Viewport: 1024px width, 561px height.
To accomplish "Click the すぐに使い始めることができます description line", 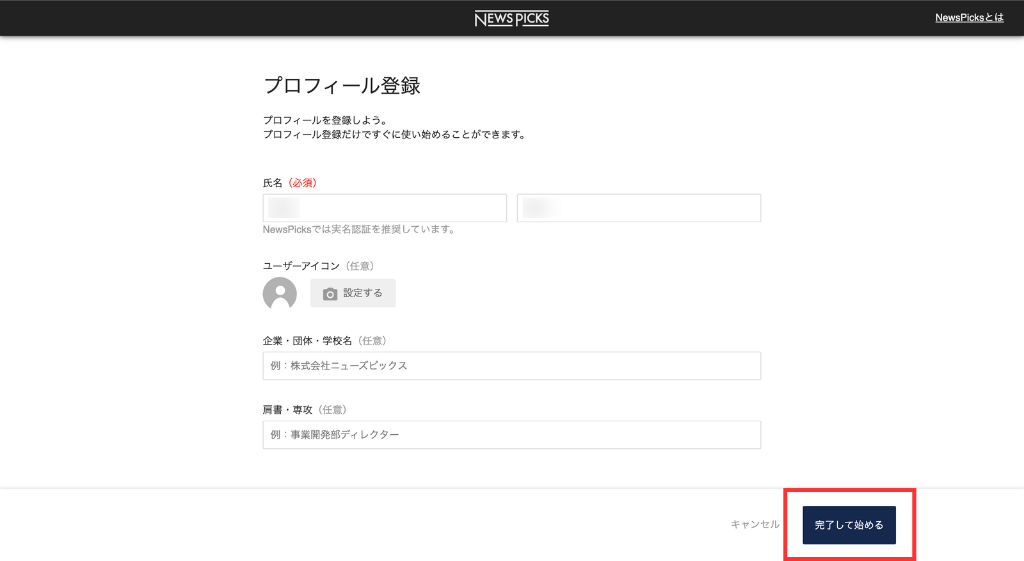I will coord(394,134).
